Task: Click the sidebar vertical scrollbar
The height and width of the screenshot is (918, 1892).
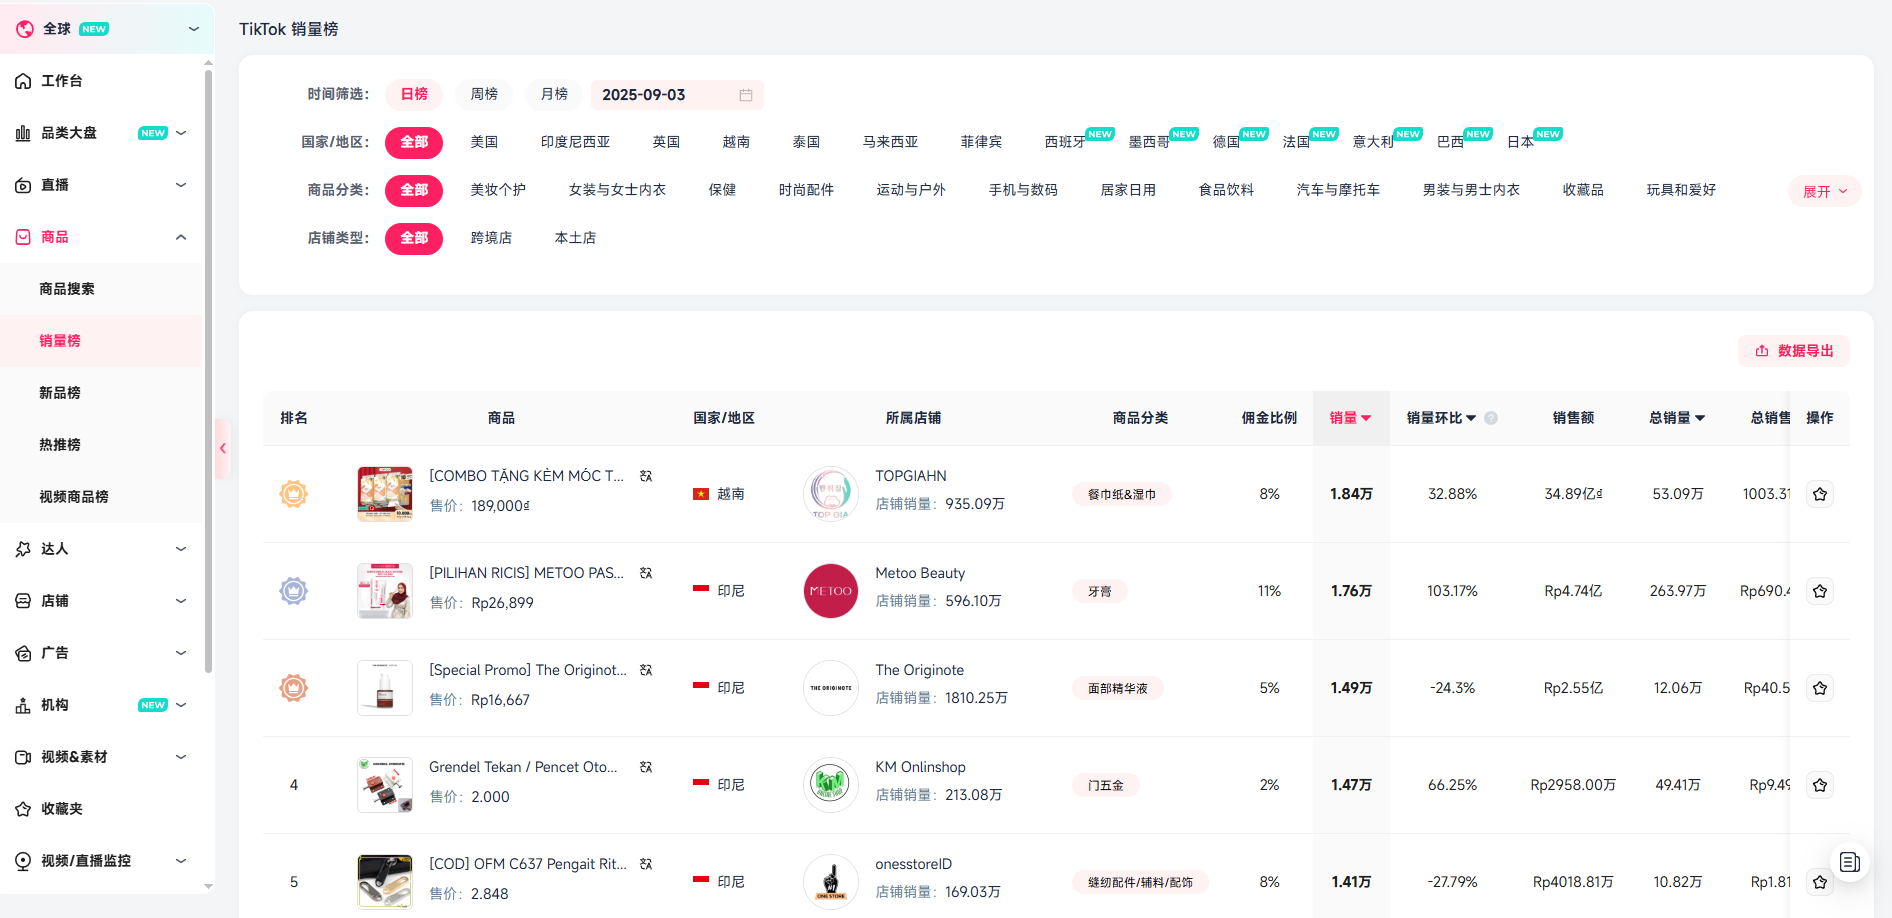Action: [208, 370]
